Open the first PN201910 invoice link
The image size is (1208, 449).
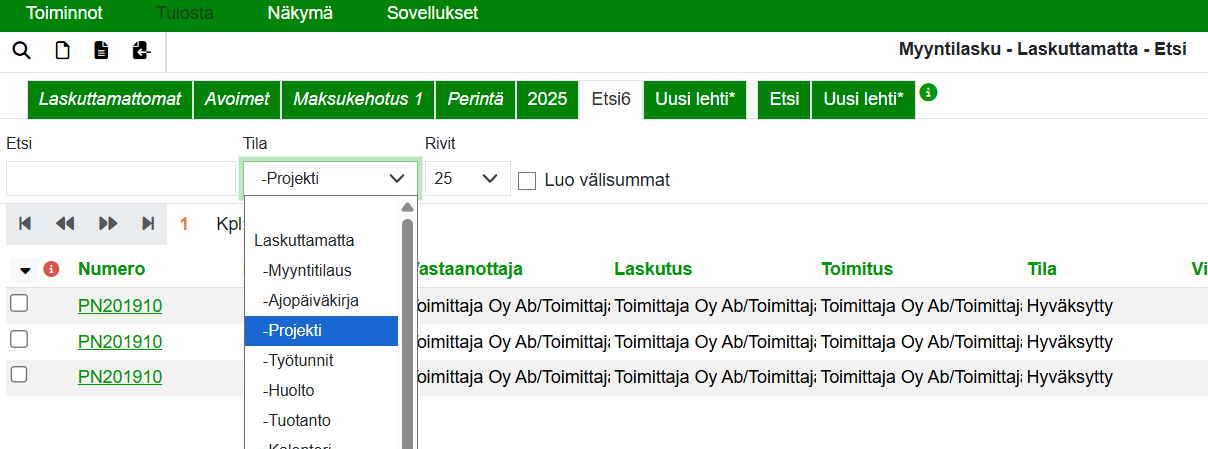120,306
